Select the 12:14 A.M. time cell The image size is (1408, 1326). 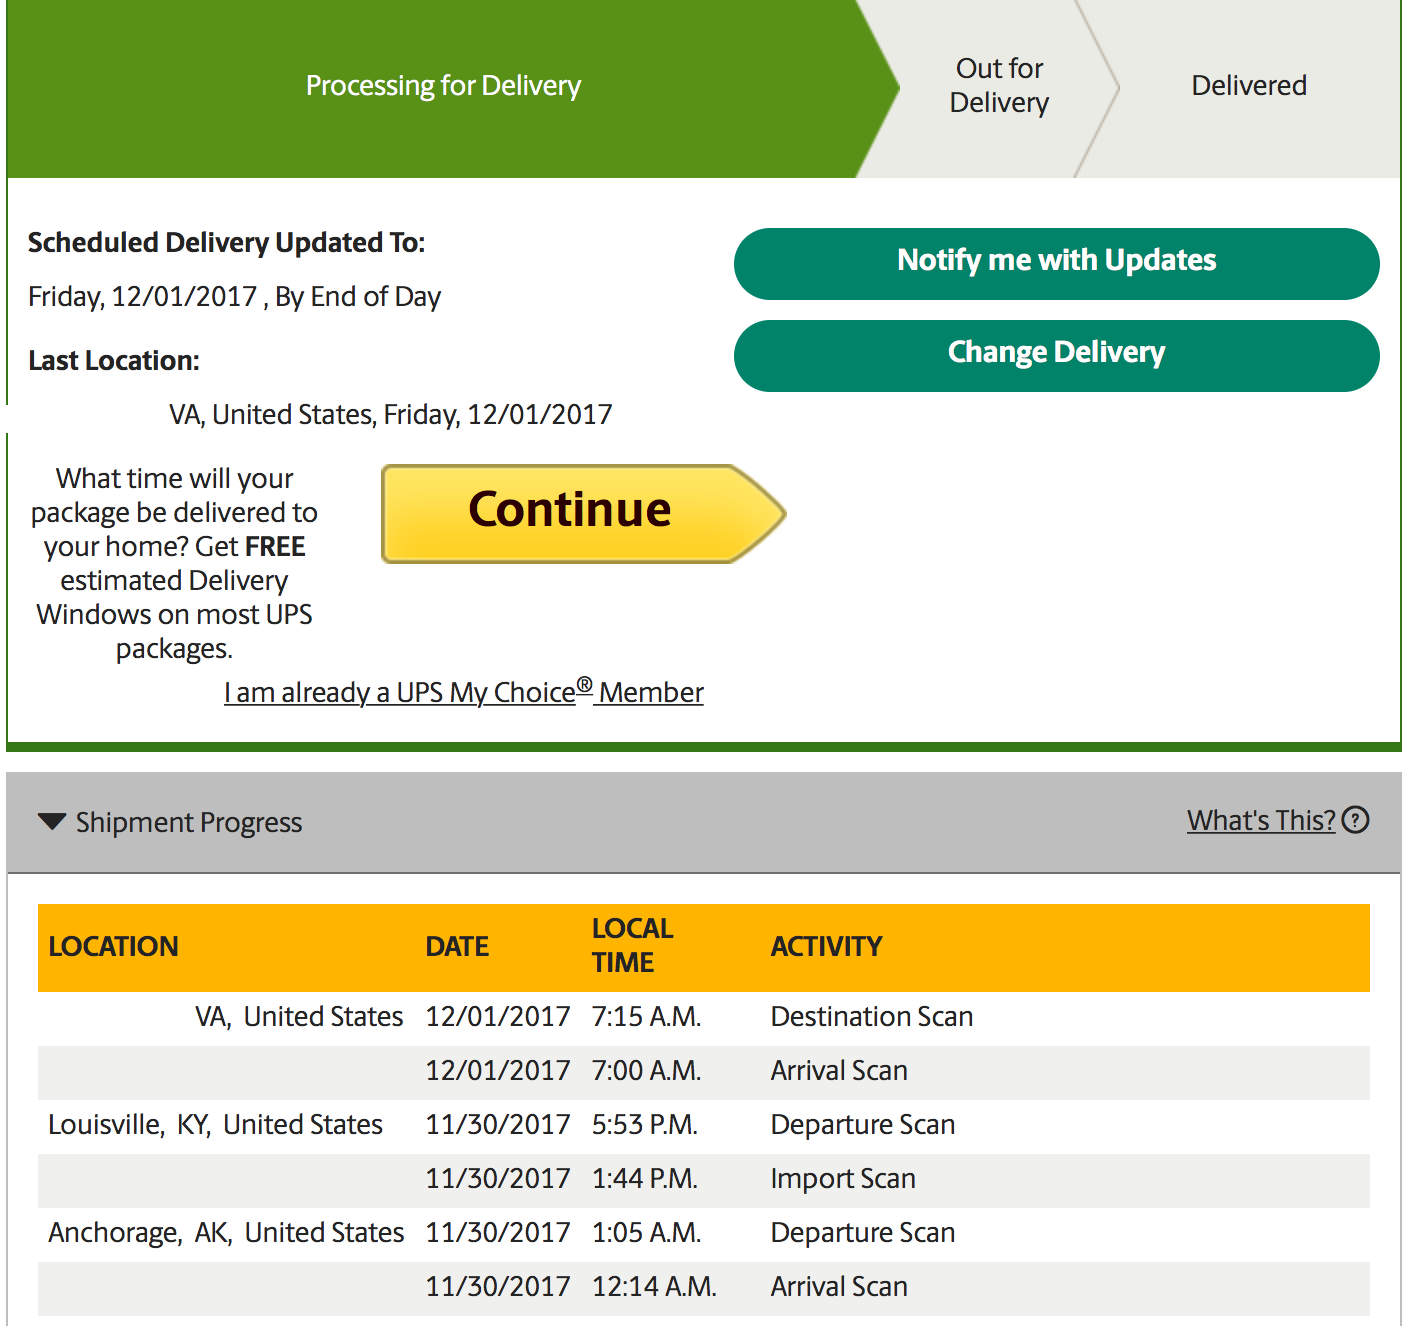point(654,1287)
